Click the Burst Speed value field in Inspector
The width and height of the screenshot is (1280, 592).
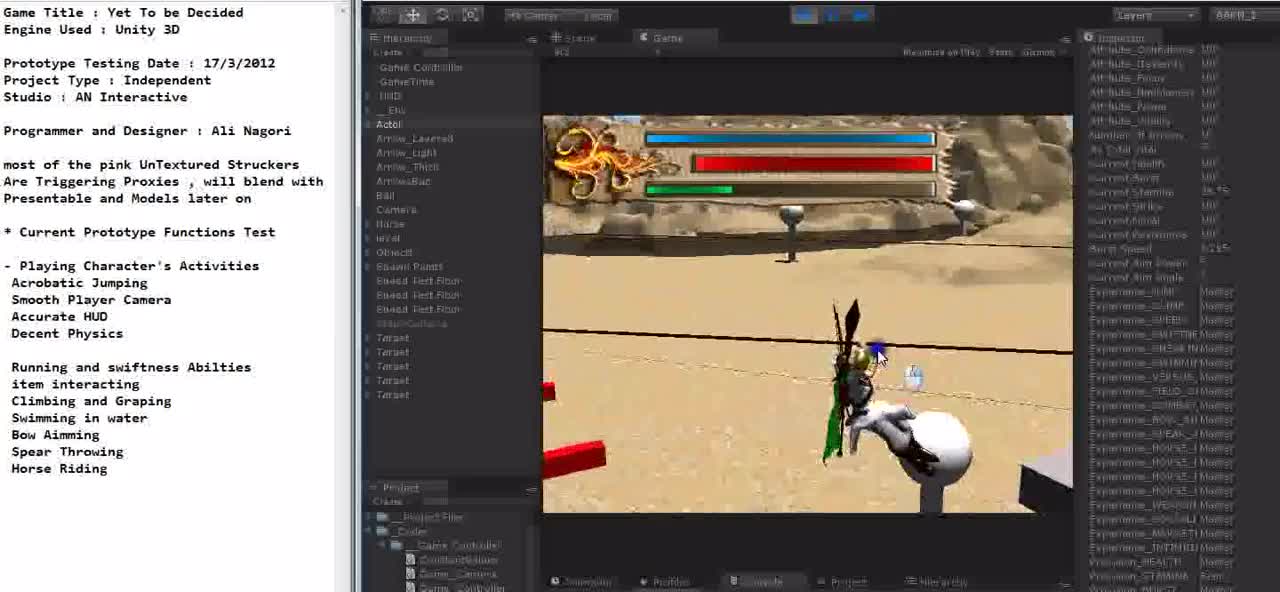point(1239,249)
